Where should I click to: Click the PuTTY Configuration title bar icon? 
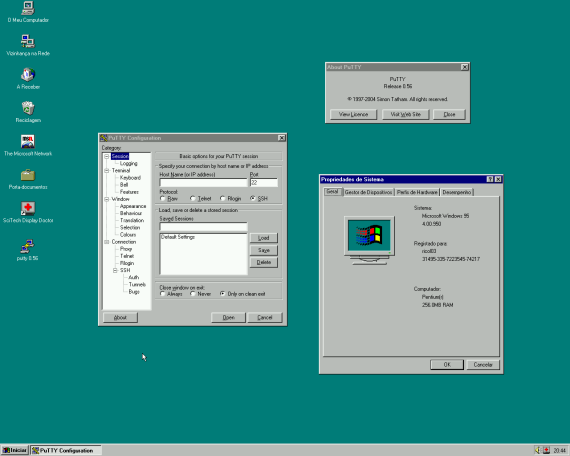(x=104, y=138)
